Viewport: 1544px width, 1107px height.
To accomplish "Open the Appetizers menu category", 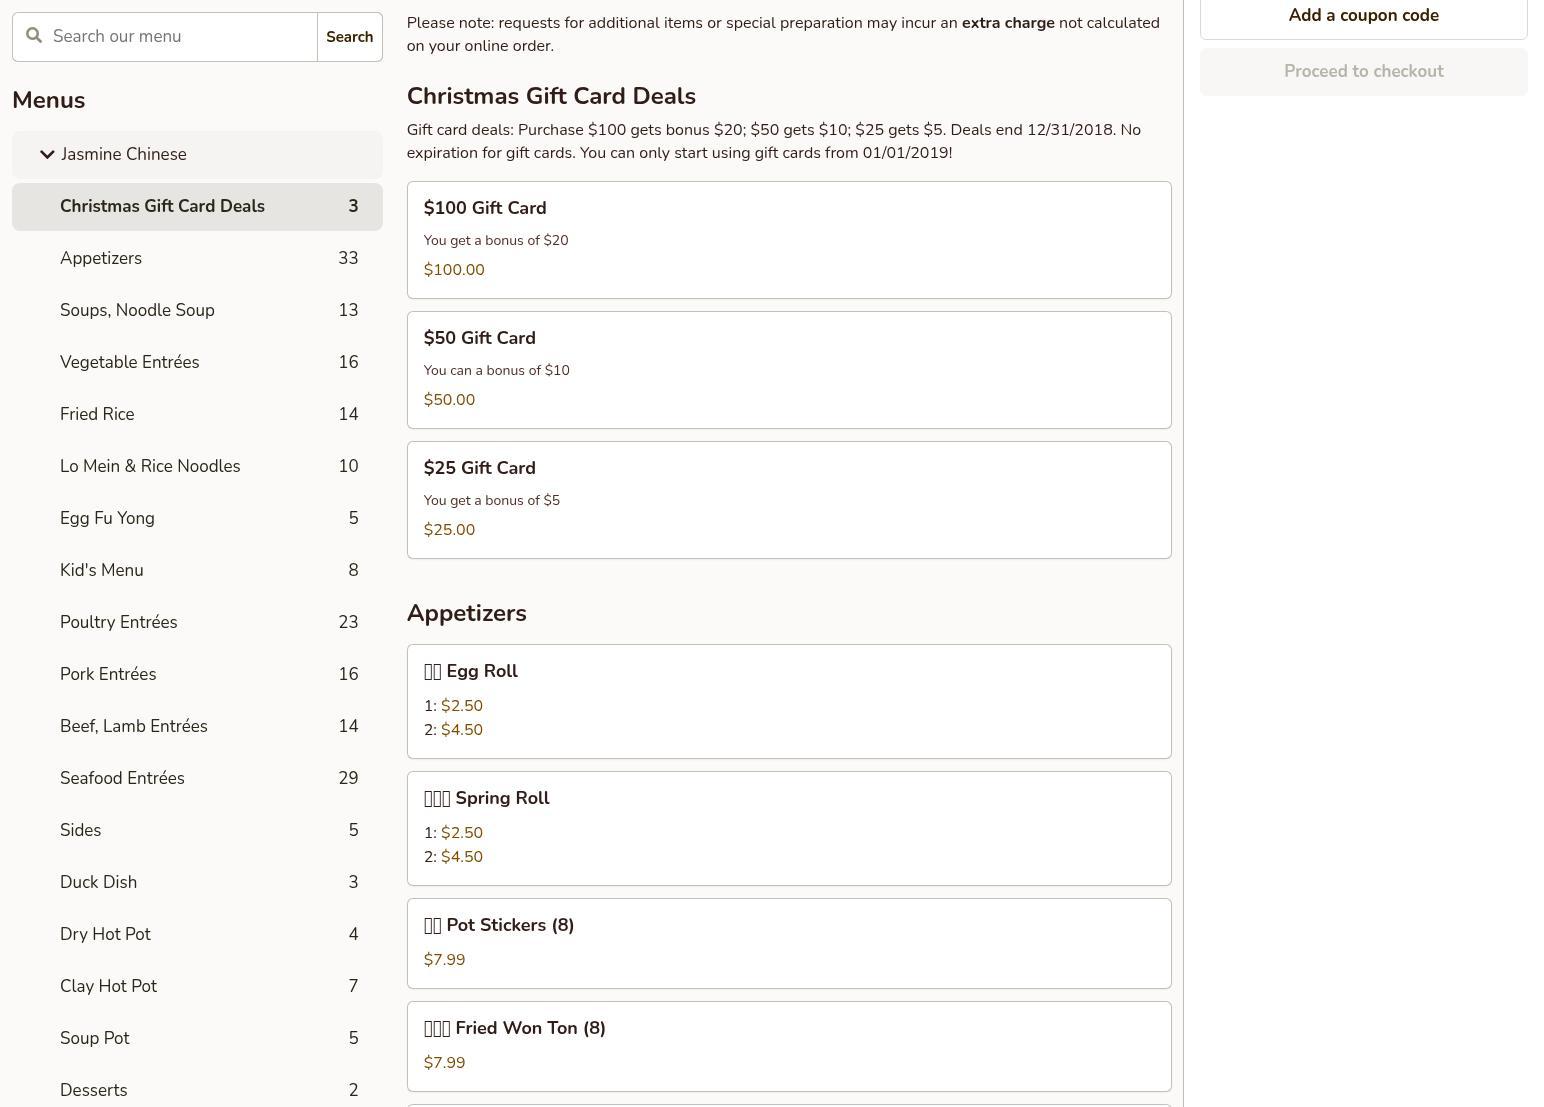I will coord(101,258).
